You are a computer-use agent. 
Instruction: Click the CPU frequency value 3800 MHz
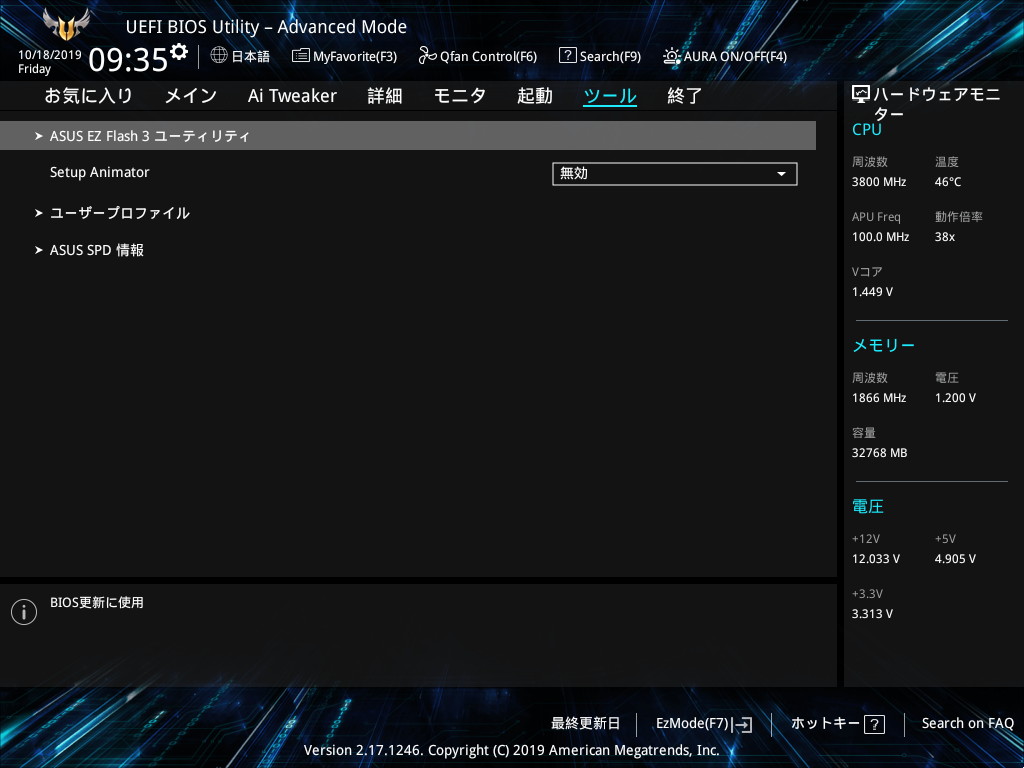[x=879, y=182]
